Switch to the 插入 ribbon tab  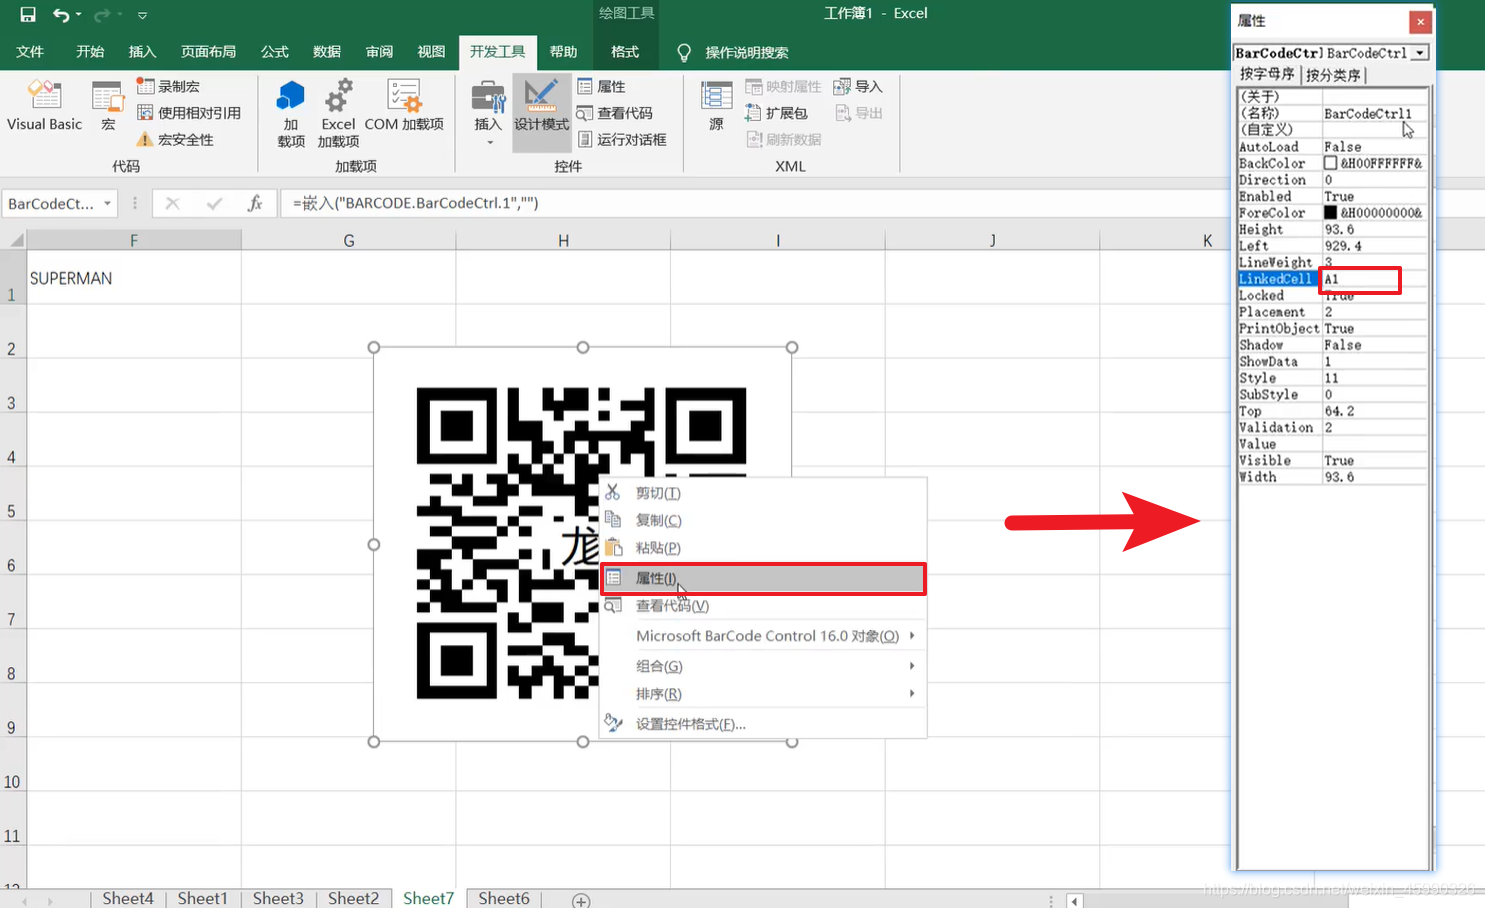click(x=142, y=52)
